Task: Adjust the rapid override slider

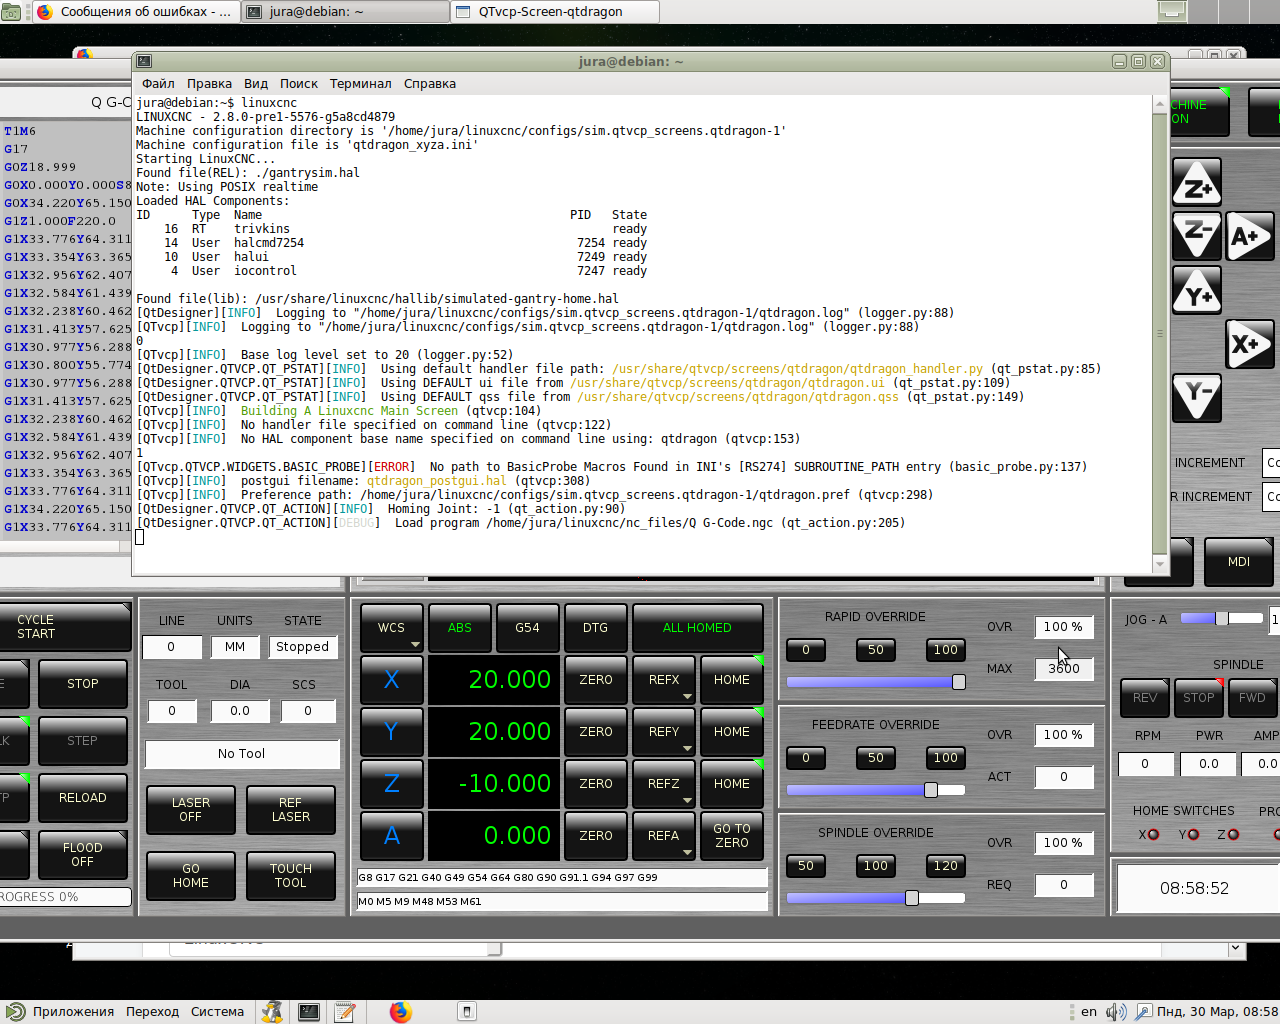Action: pyautogui.click(x=876, y=682)
